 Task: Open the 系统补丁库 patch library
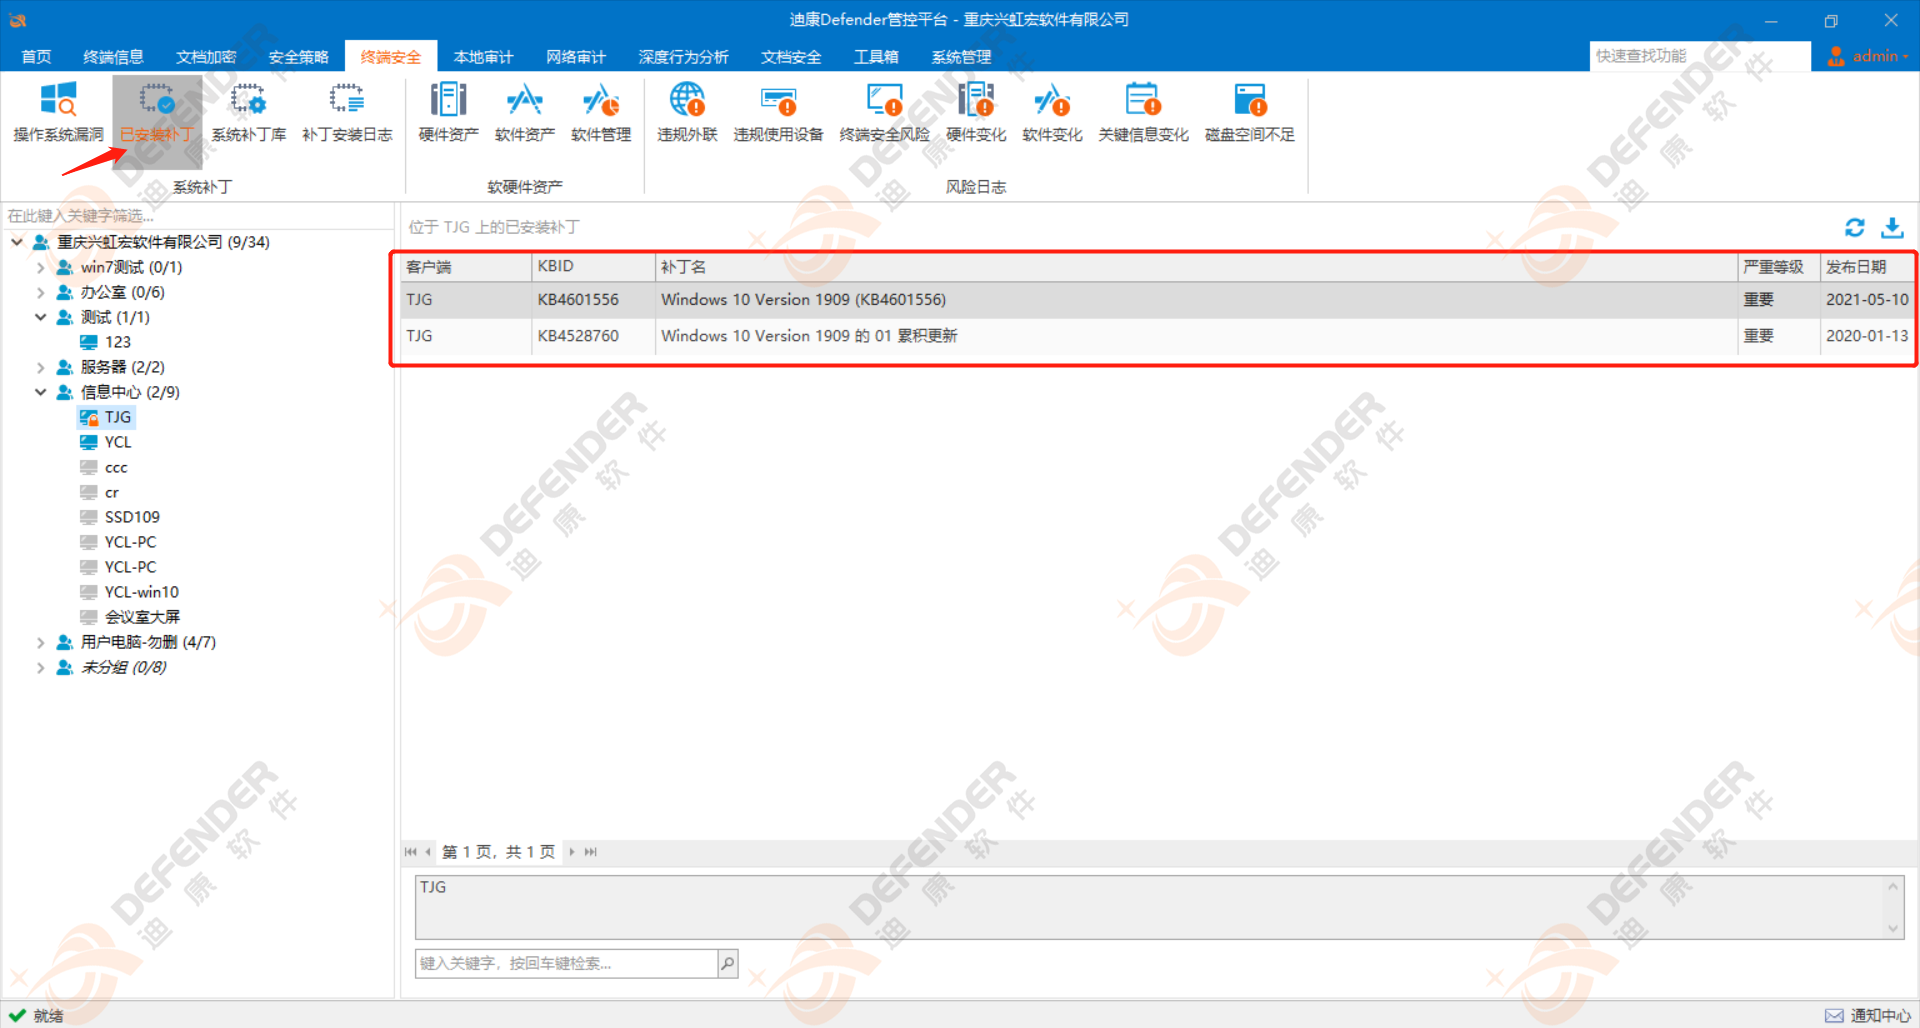click(248, 112)
